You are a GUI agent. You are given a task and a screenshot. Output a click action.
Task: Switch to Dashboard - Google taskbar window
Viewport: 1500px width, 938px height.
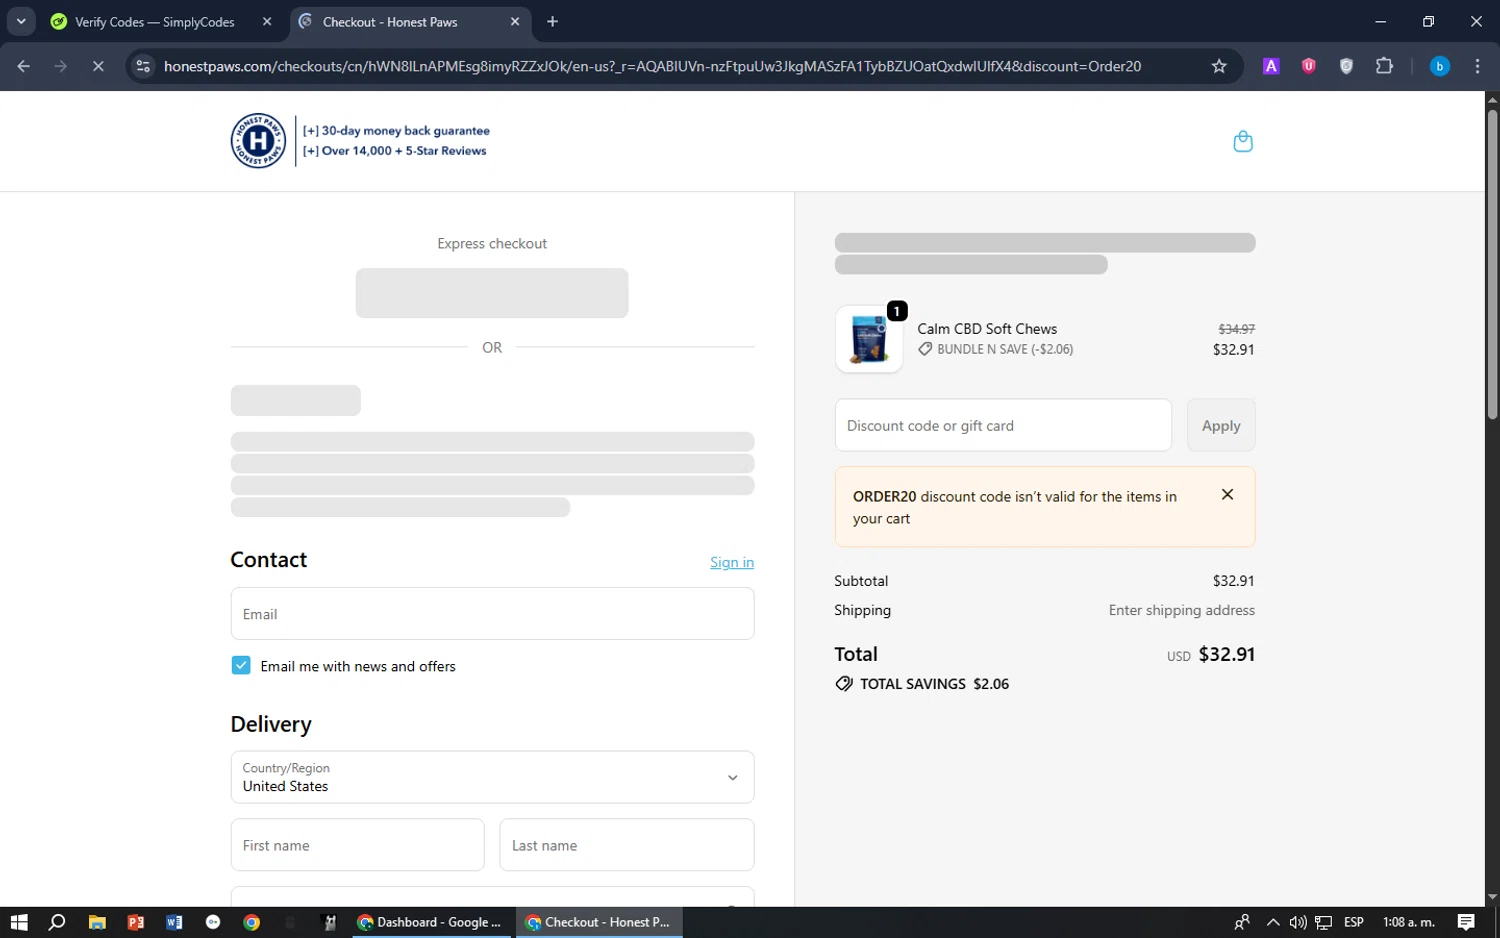(x=431, y=922)
